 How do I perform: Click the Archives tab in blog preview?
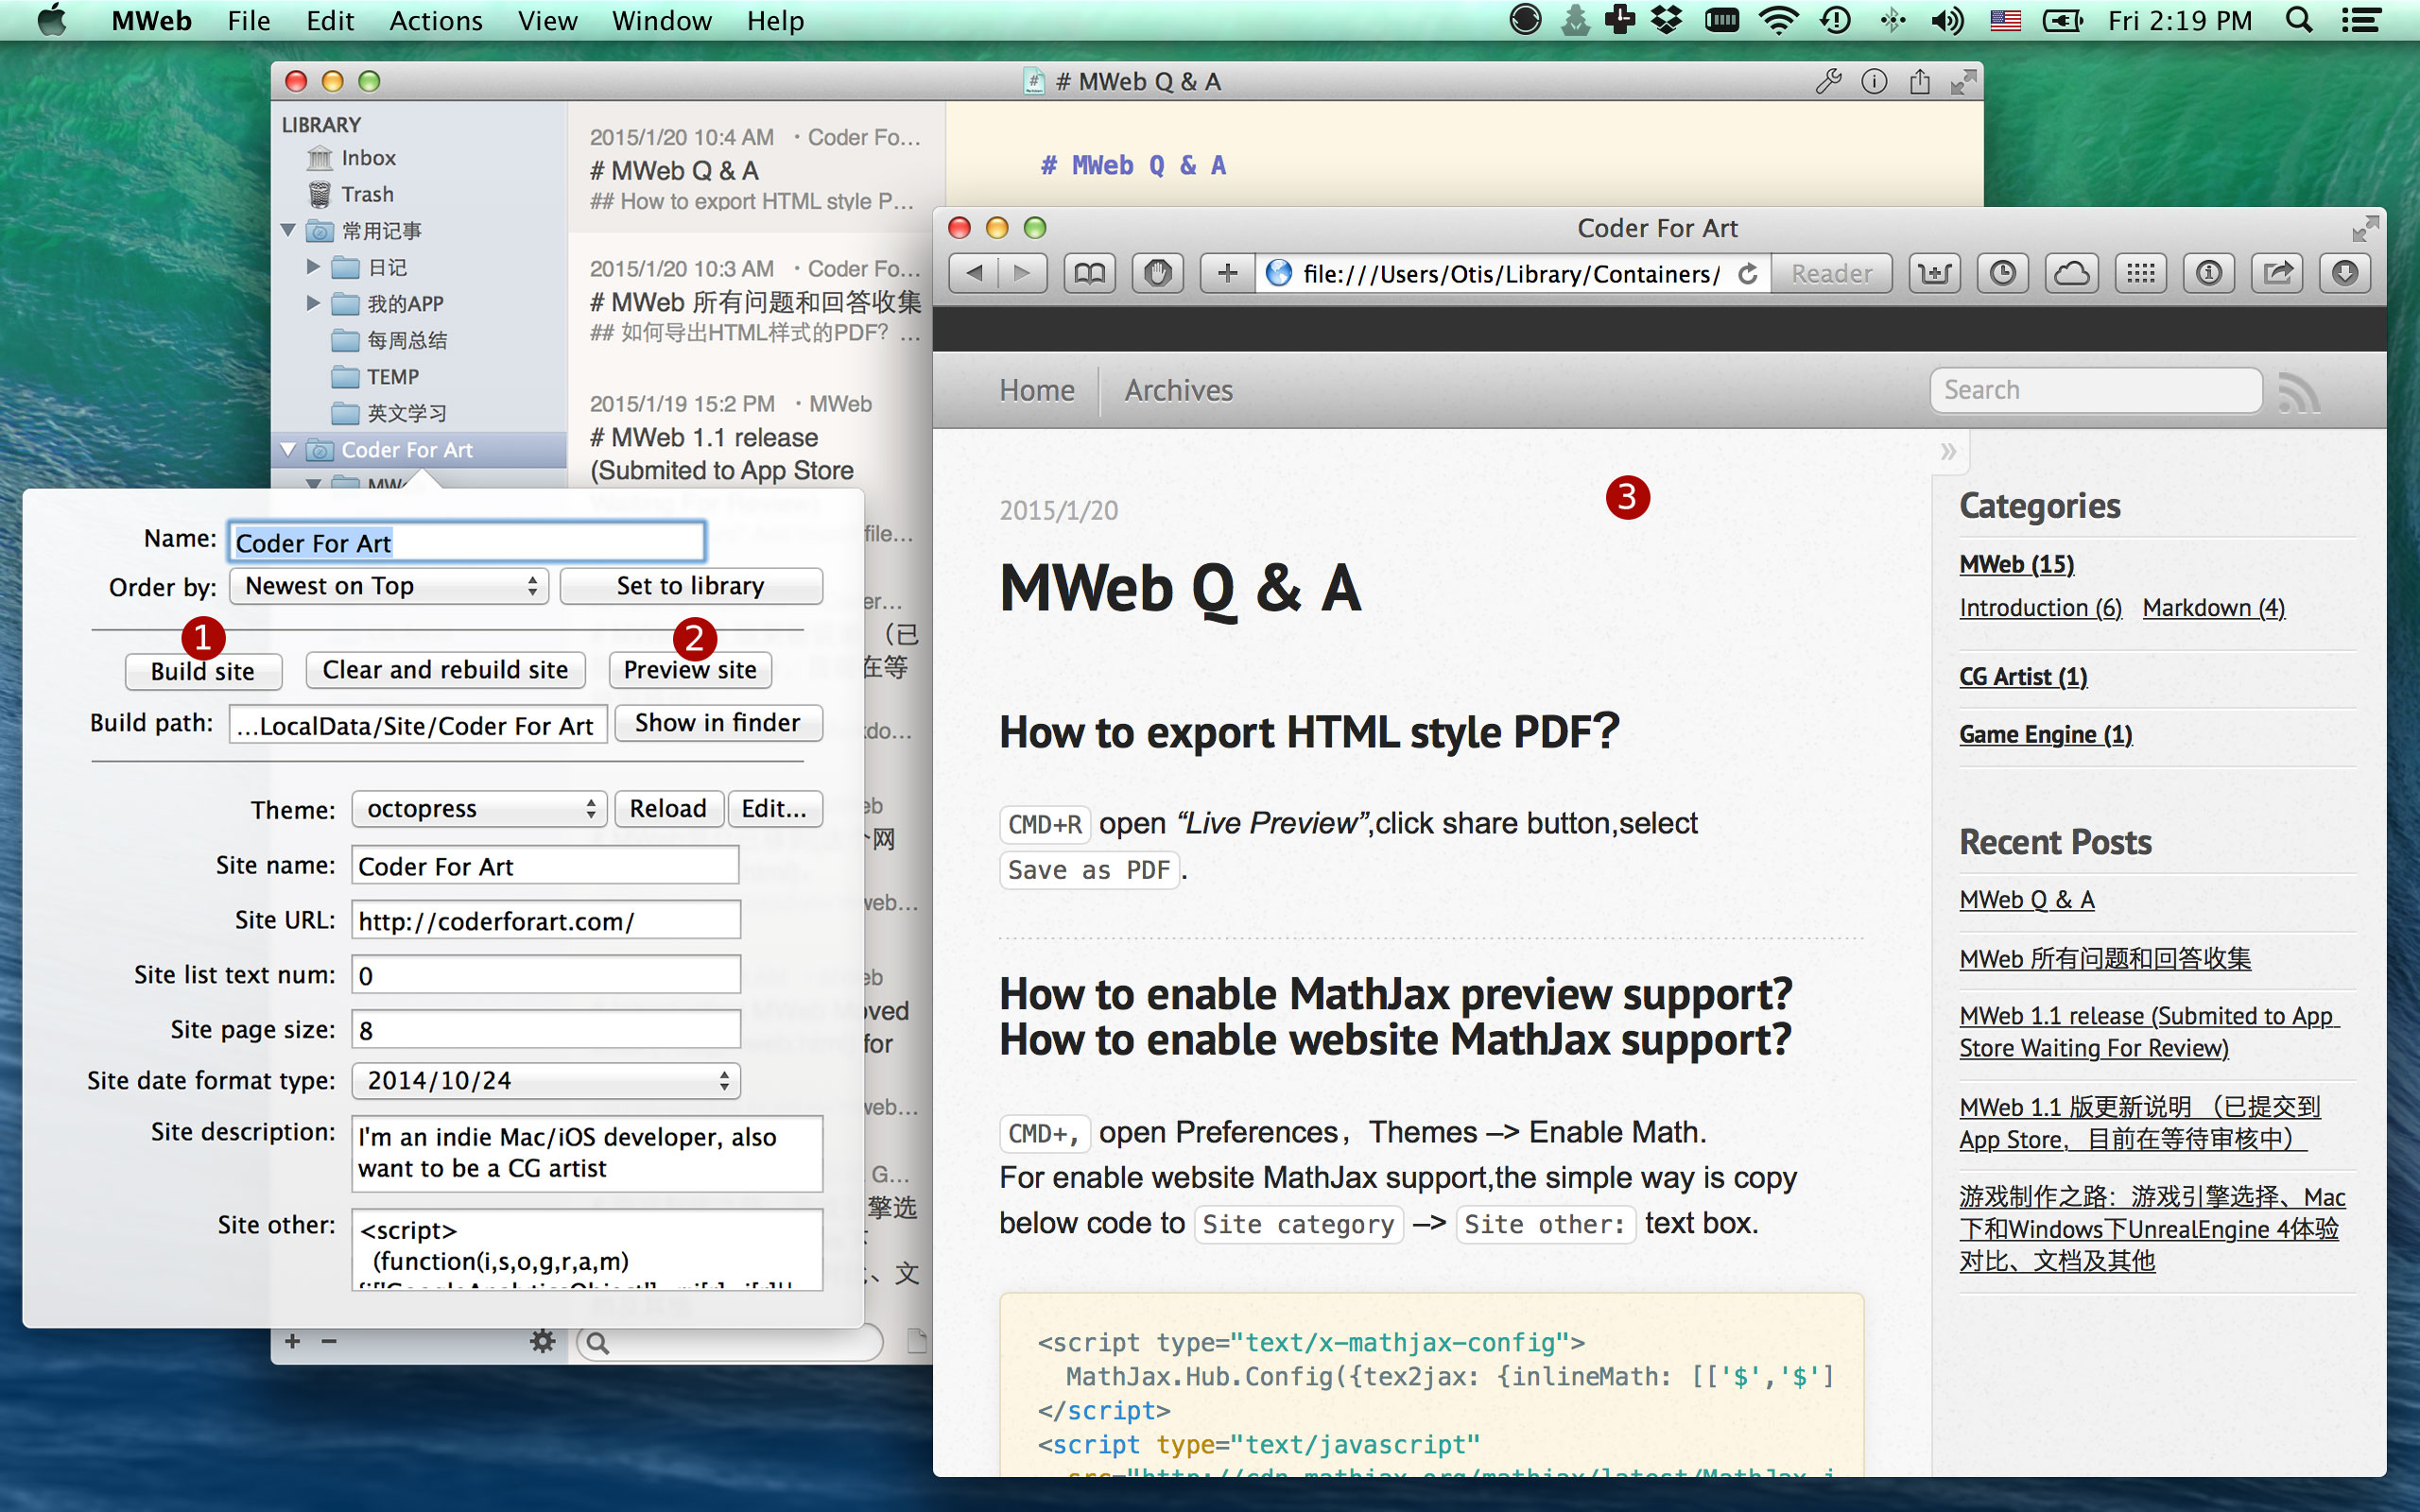tap(1180, 390)
